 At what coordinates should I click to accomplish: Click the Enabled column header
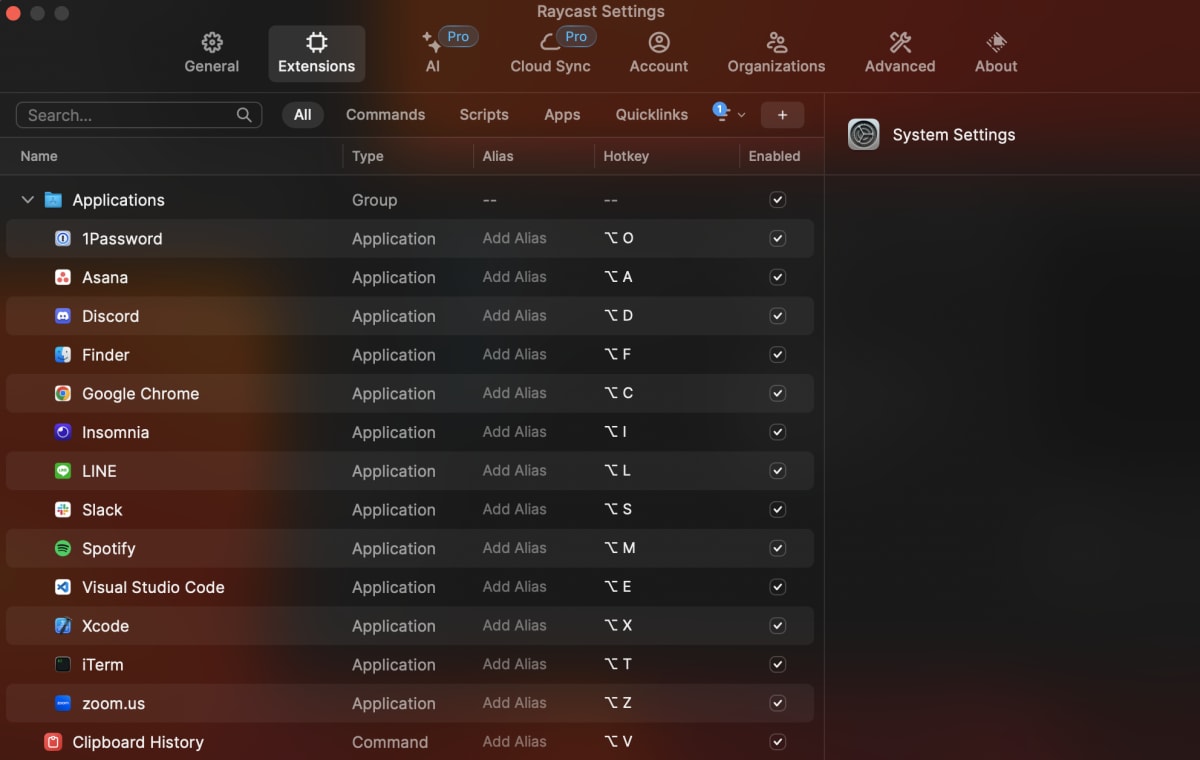pos(775,156)
